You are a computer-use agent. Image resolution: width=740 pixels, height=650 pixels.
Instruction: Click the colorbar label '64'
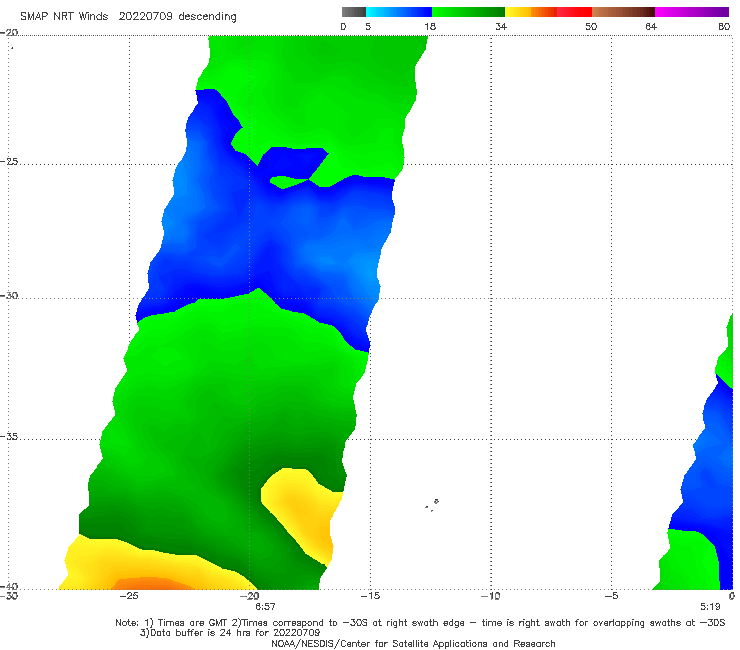(651, 26)
